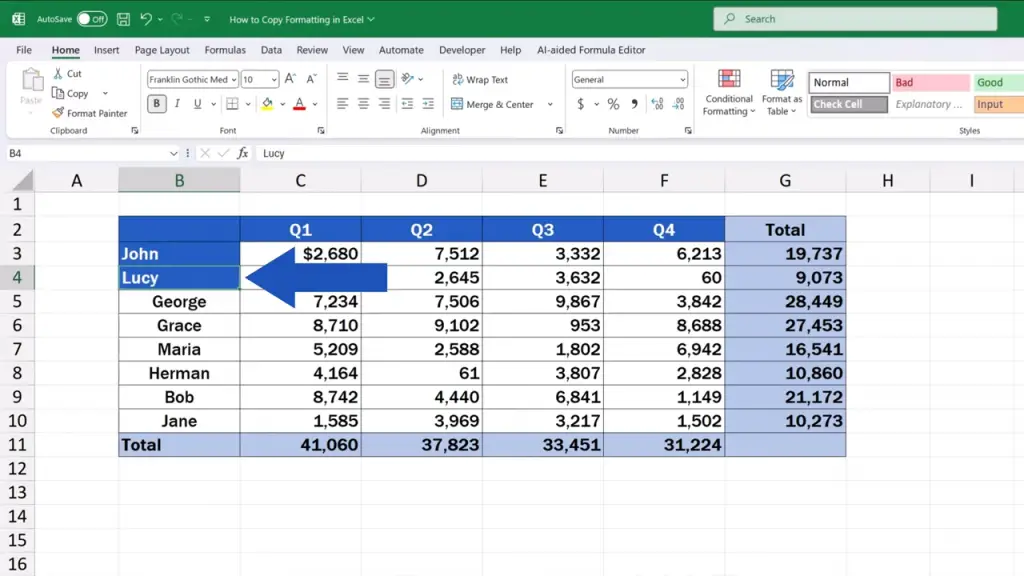Image resolution: width=1024 pixels, height=576 pixels.
Task: Apply Percent Style number format
Action: 613,104
